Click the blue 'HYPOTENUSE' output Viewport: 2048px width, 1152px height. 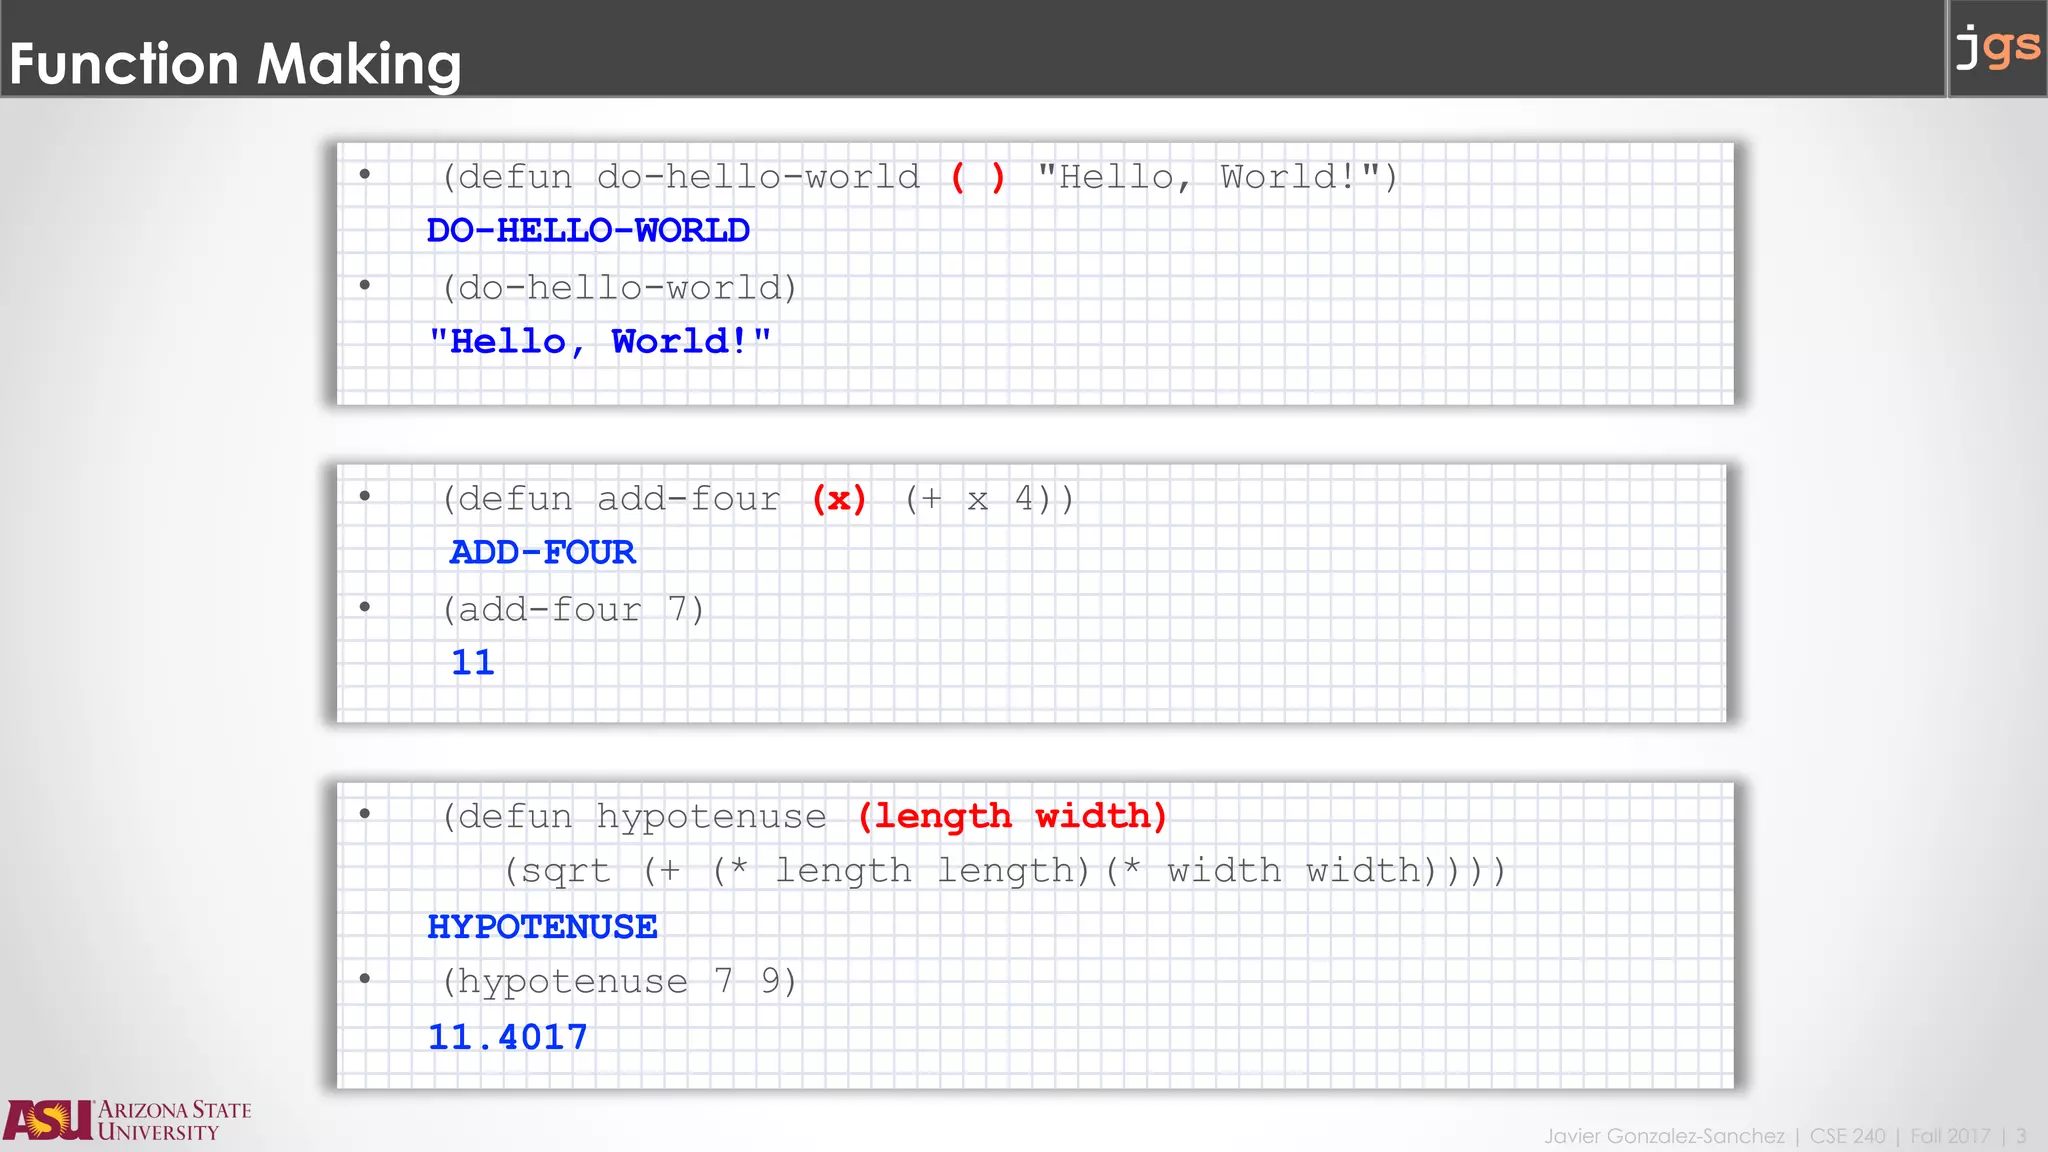[x=542, y=927]
